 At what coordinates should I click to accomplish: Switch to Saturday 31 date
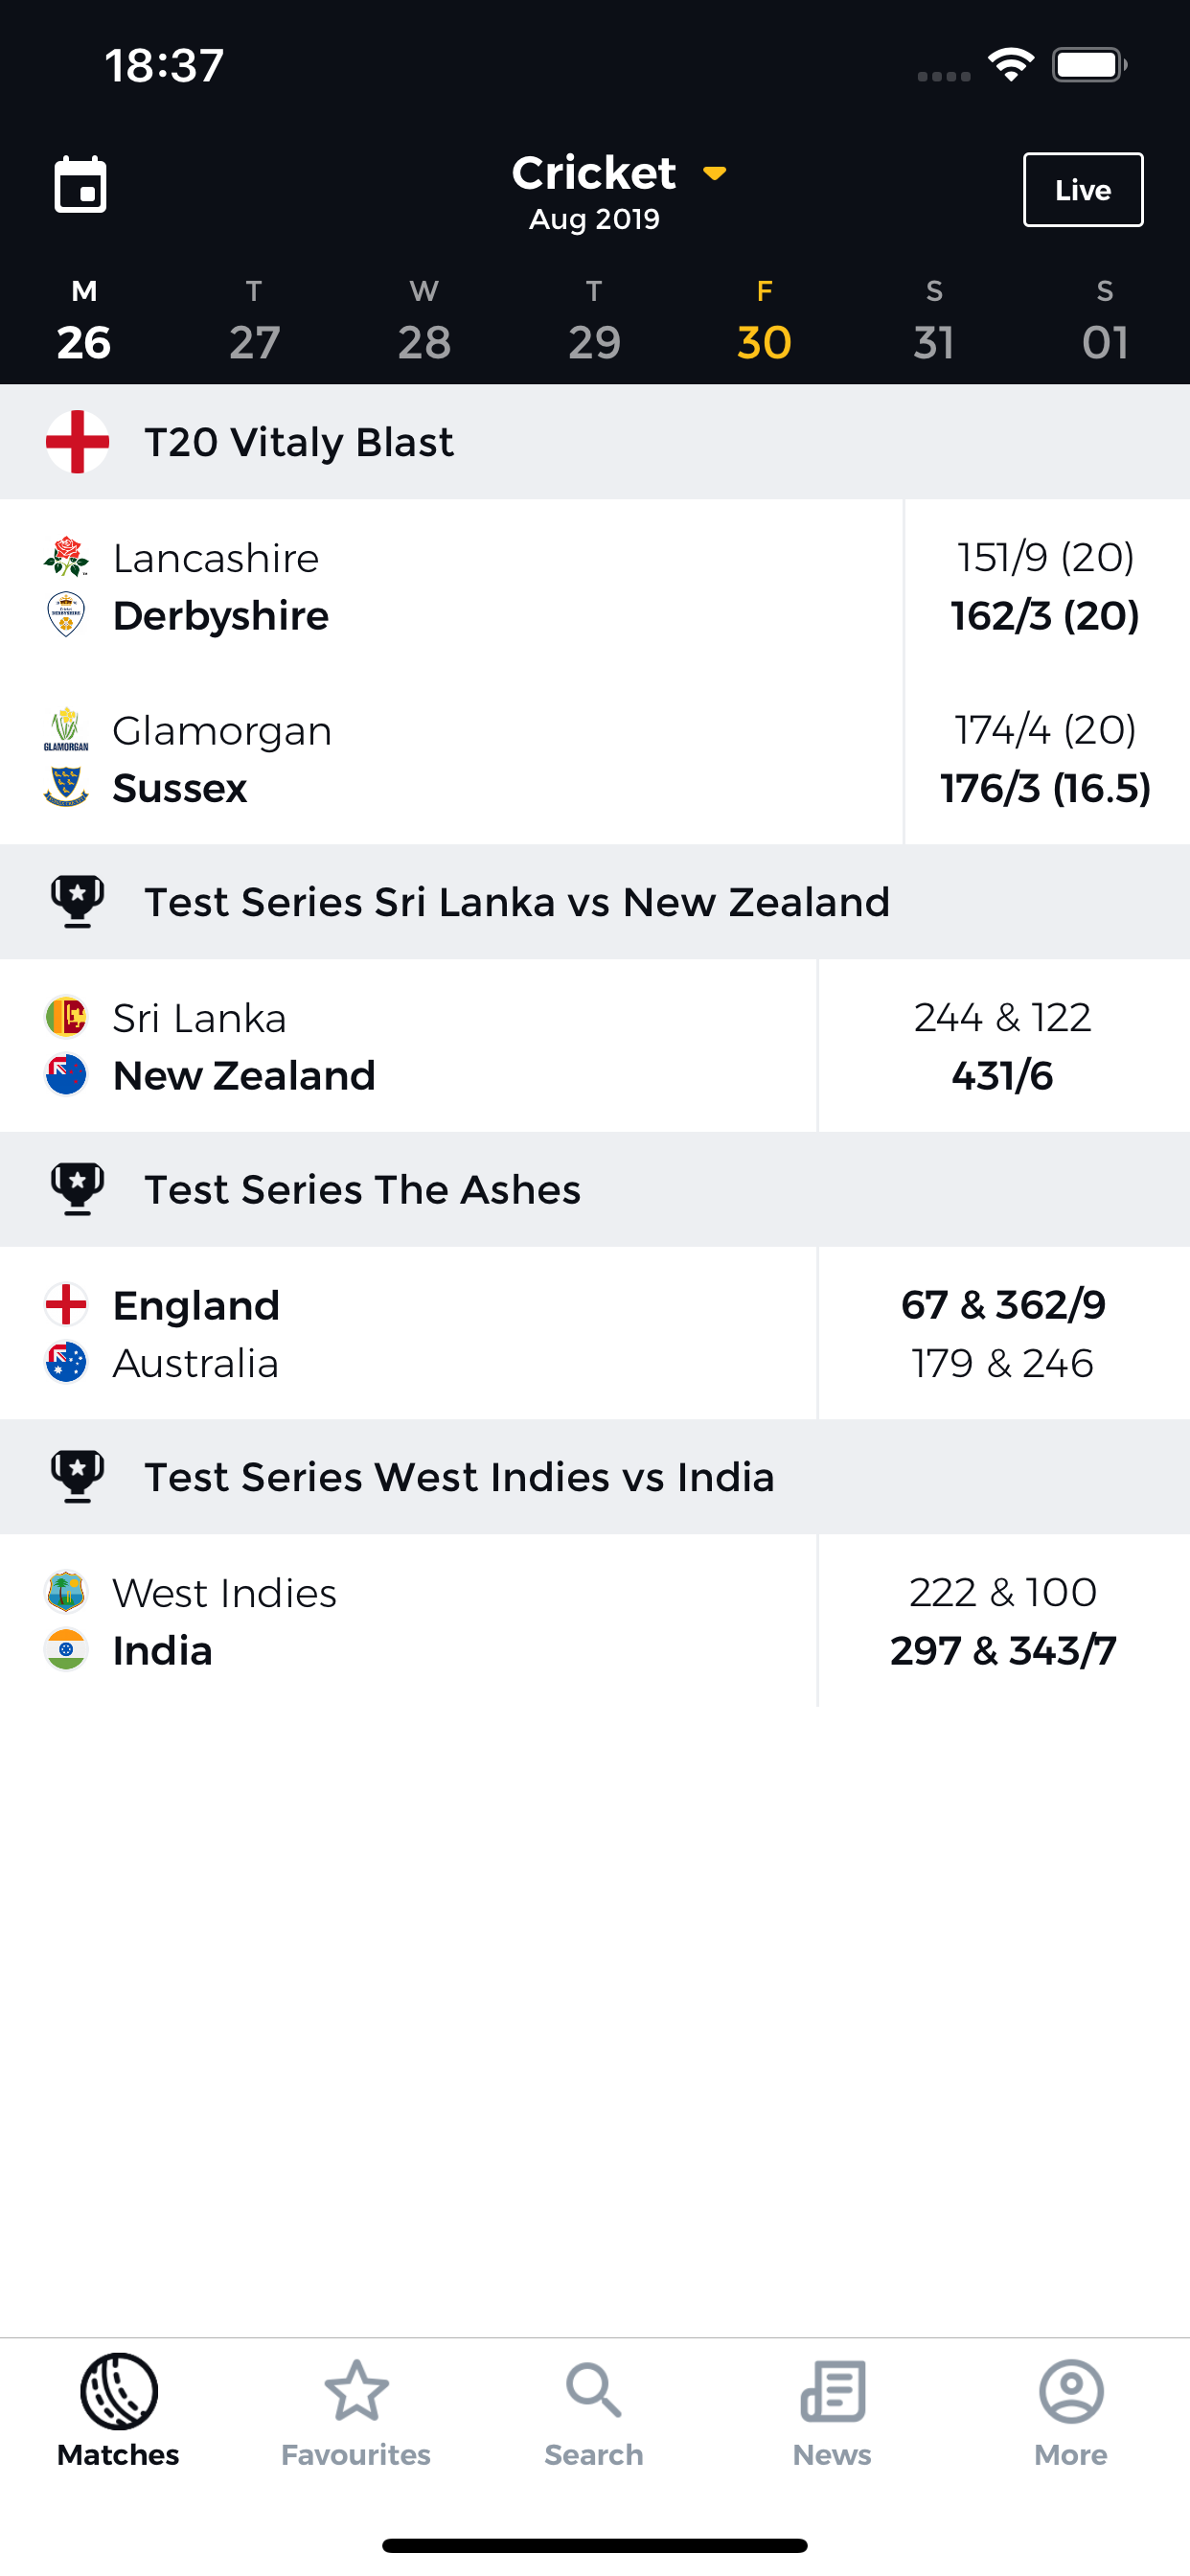[x=934, y=321]
